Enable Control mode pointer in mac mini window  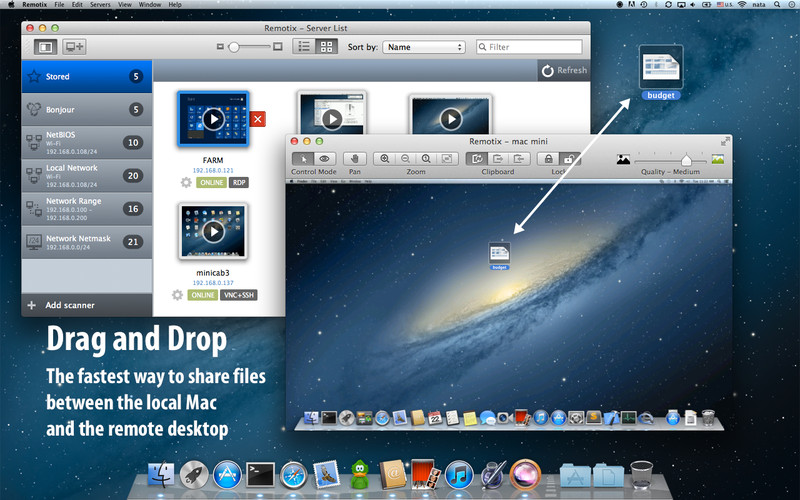tap(303, 159)
